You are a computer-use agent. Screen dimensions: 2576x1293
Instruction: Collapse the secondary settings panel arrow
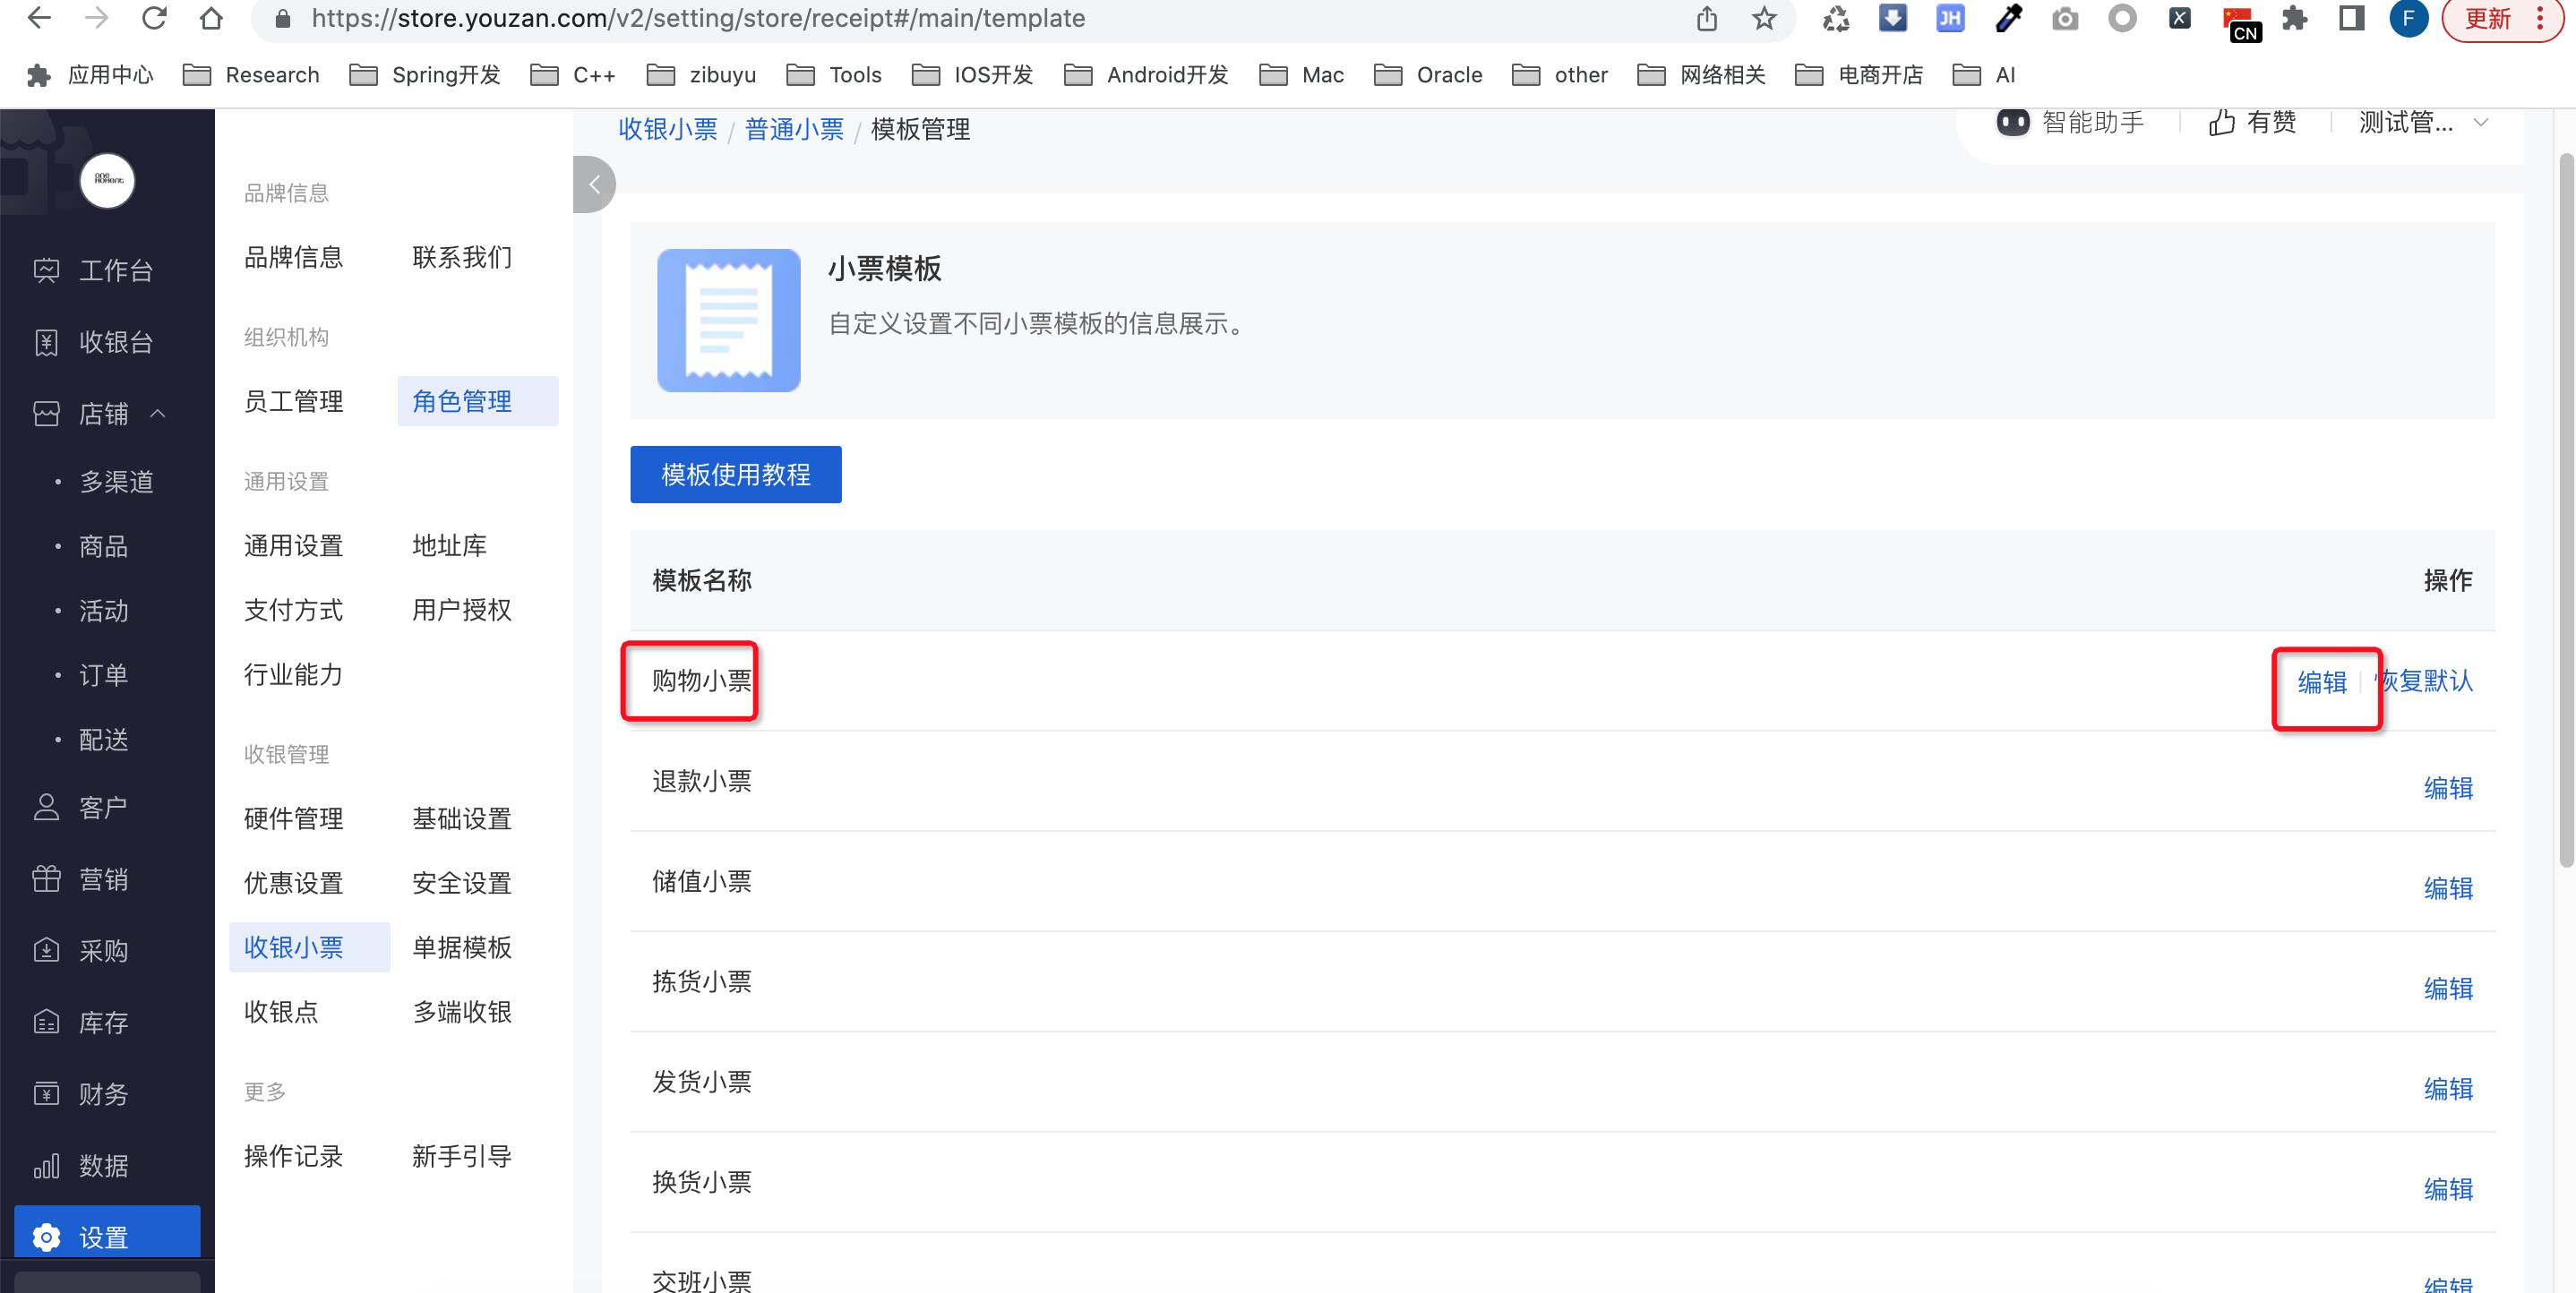(594, 184)
